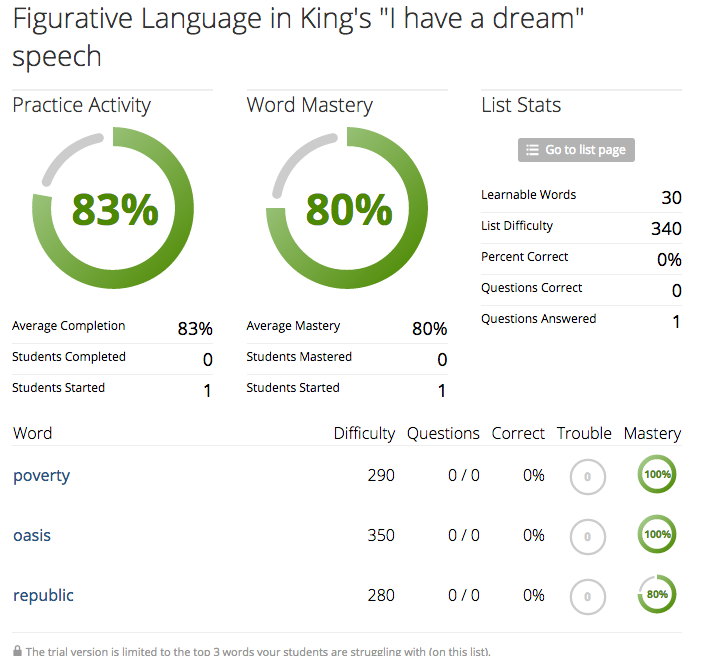721x656 pixels.
Task: Sort by the Questions column header
Action: click(x=443, y=433)
